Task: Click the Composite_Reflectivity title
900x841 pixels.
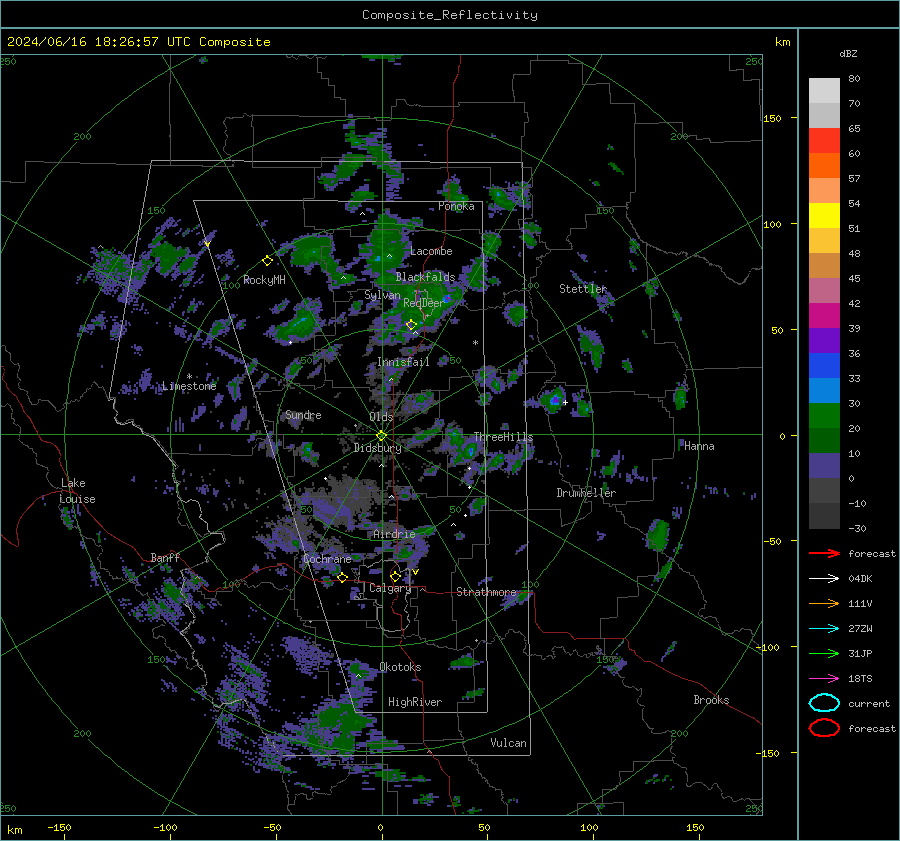Action: coord(449,15)
